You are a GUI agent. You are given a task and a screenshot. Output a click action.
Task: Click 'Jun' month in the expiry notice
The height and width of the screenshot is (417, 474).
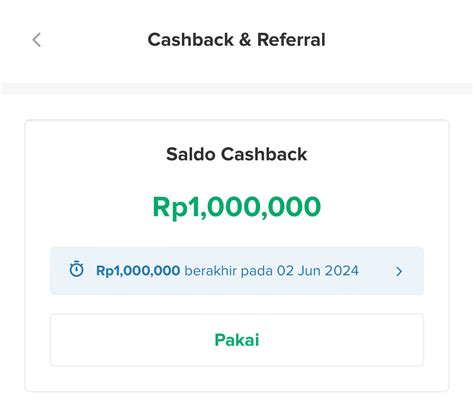[x=309, y=271]
